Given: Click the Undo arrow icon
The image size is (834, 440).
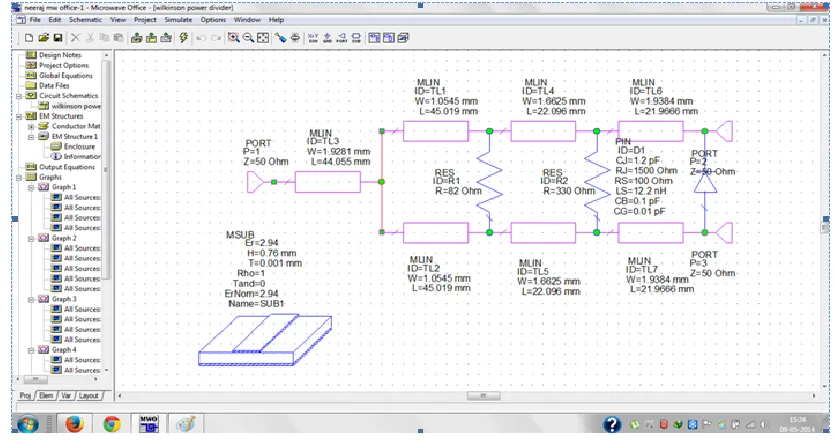Looking at the screenshot, I should (x=201, y=38).
